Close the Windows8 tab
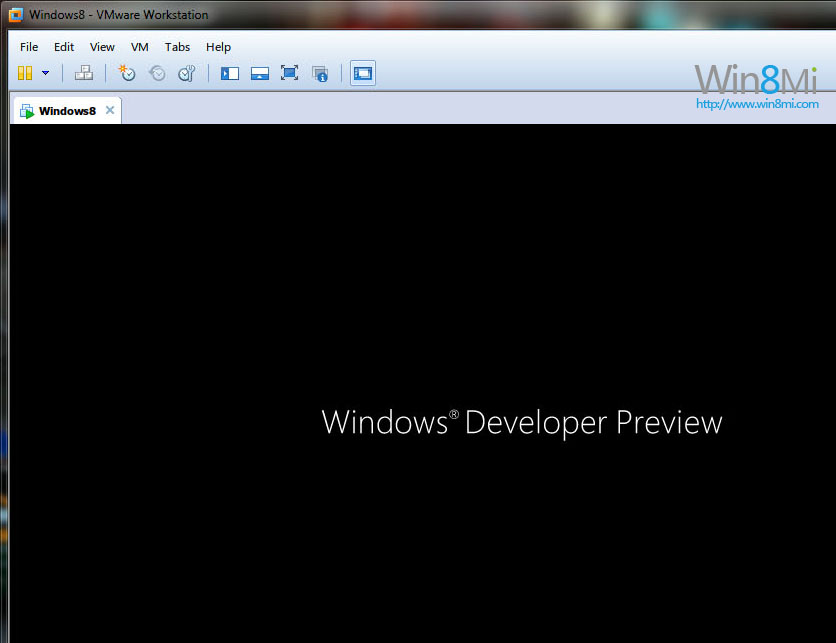Viewport: 836px width, 643px height. [110, 110]
